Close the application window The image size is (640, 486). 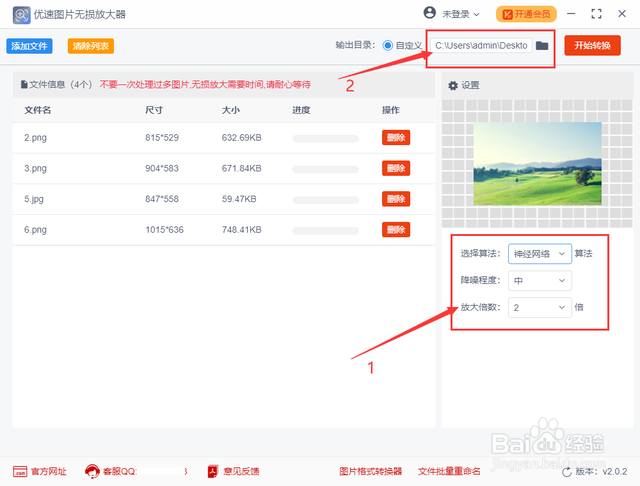click(622, 14)
